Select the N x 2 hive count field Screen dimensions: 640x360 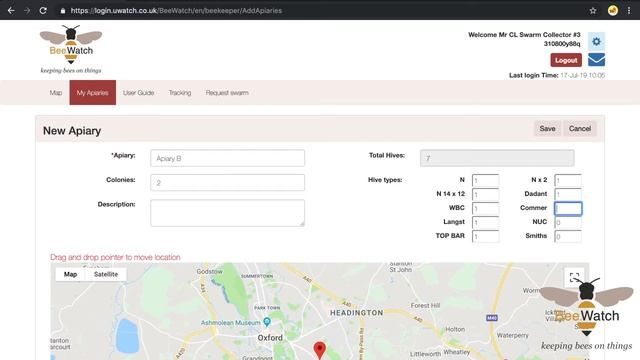(x=568, y=180)
